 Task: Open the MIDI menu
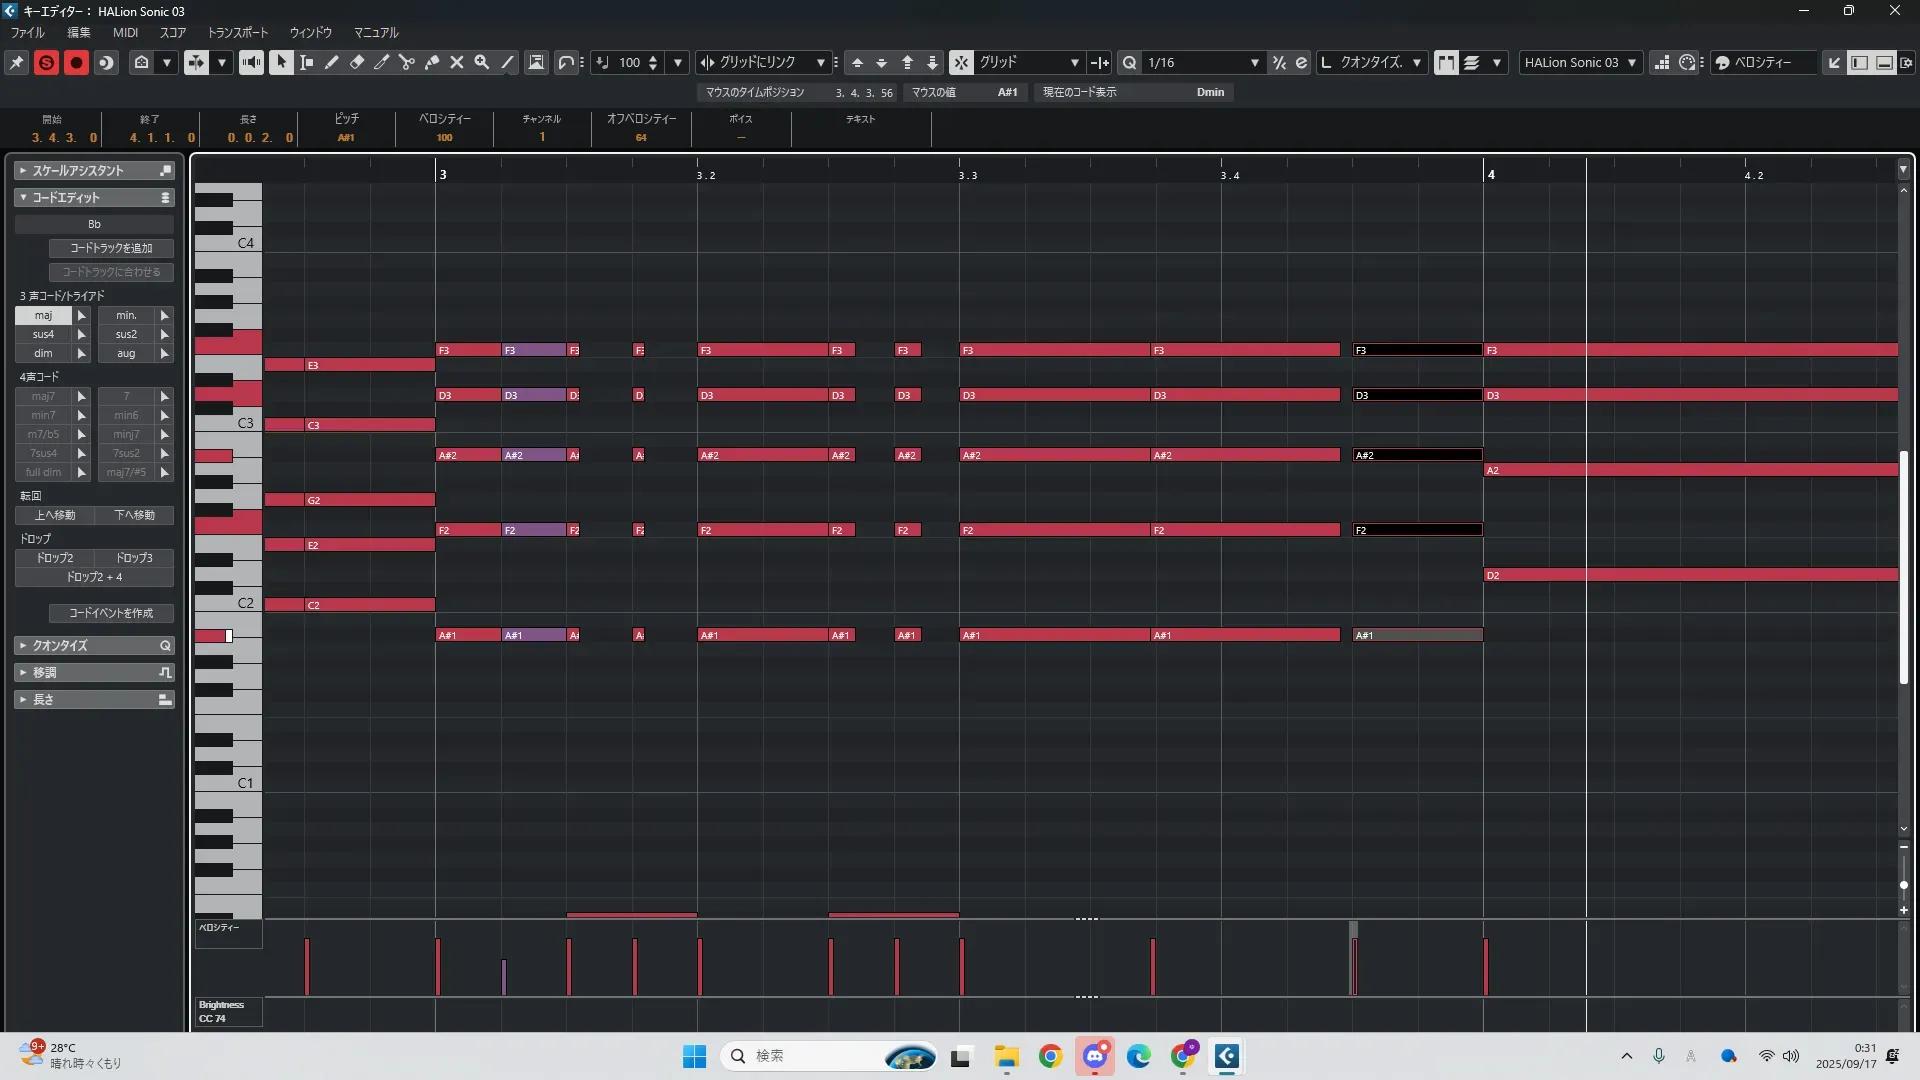125,32
